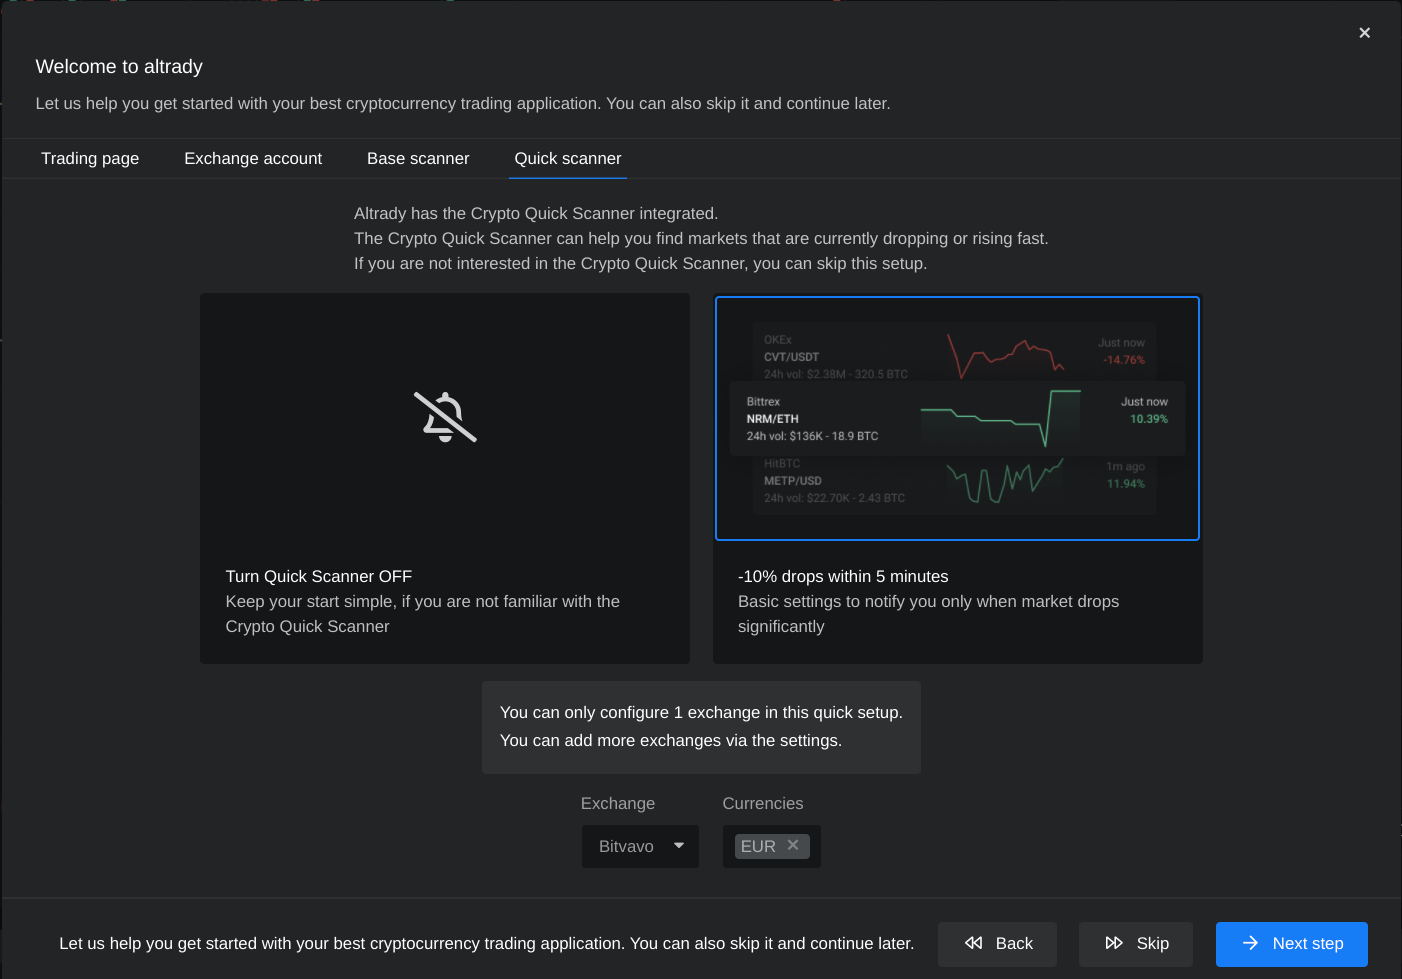Select the Quick scanner tab
The image size is (1402, 979).
[568, 158]
